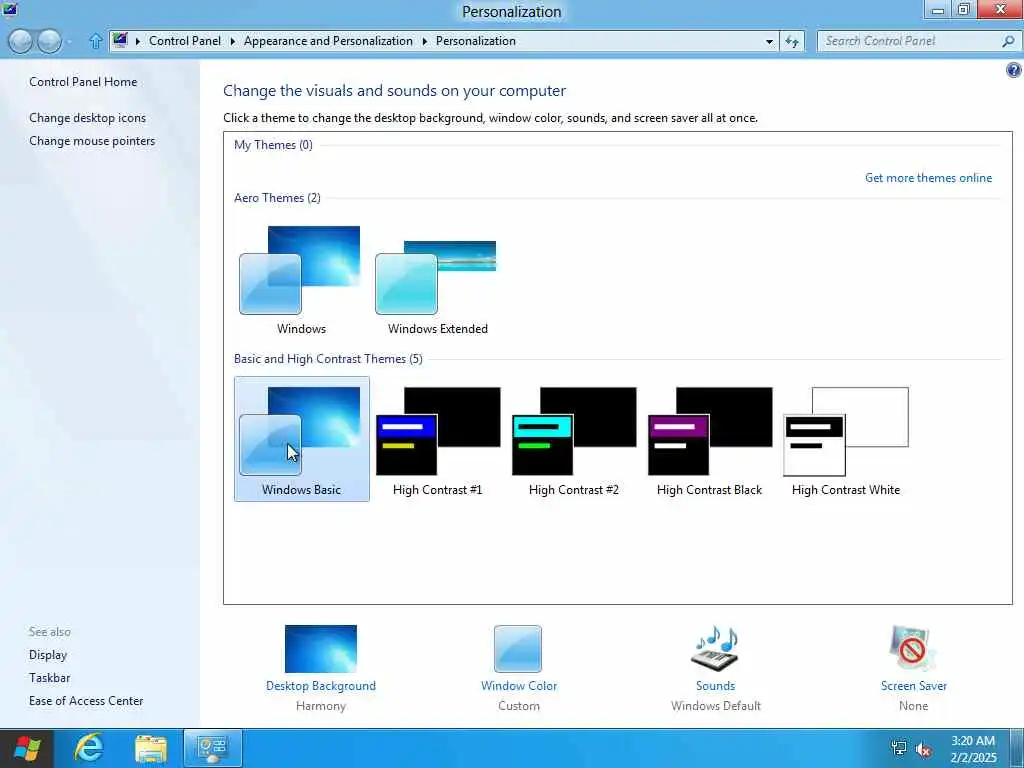Open the Taskbar link under See also

(49, 678)
